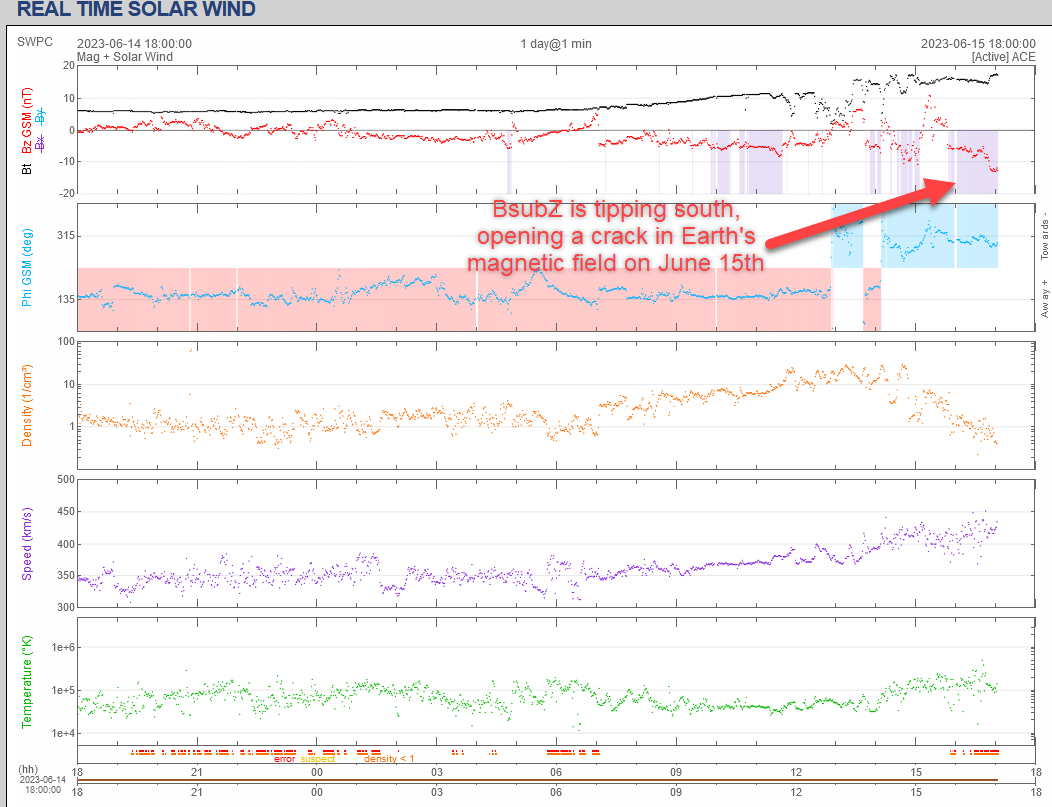
Task: Click the yellow "suspect" legend label
Action: pyautogui.click(x=317, y=759)
